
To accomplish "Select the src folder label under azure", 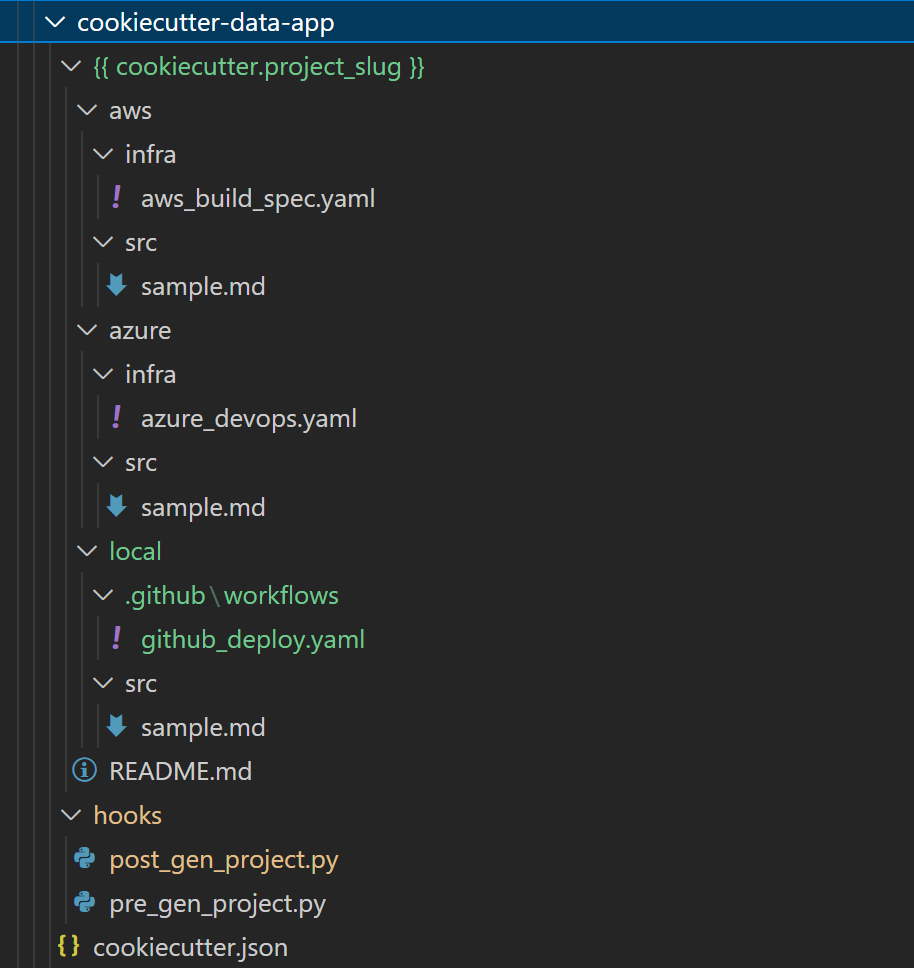I will coord(141,463).
